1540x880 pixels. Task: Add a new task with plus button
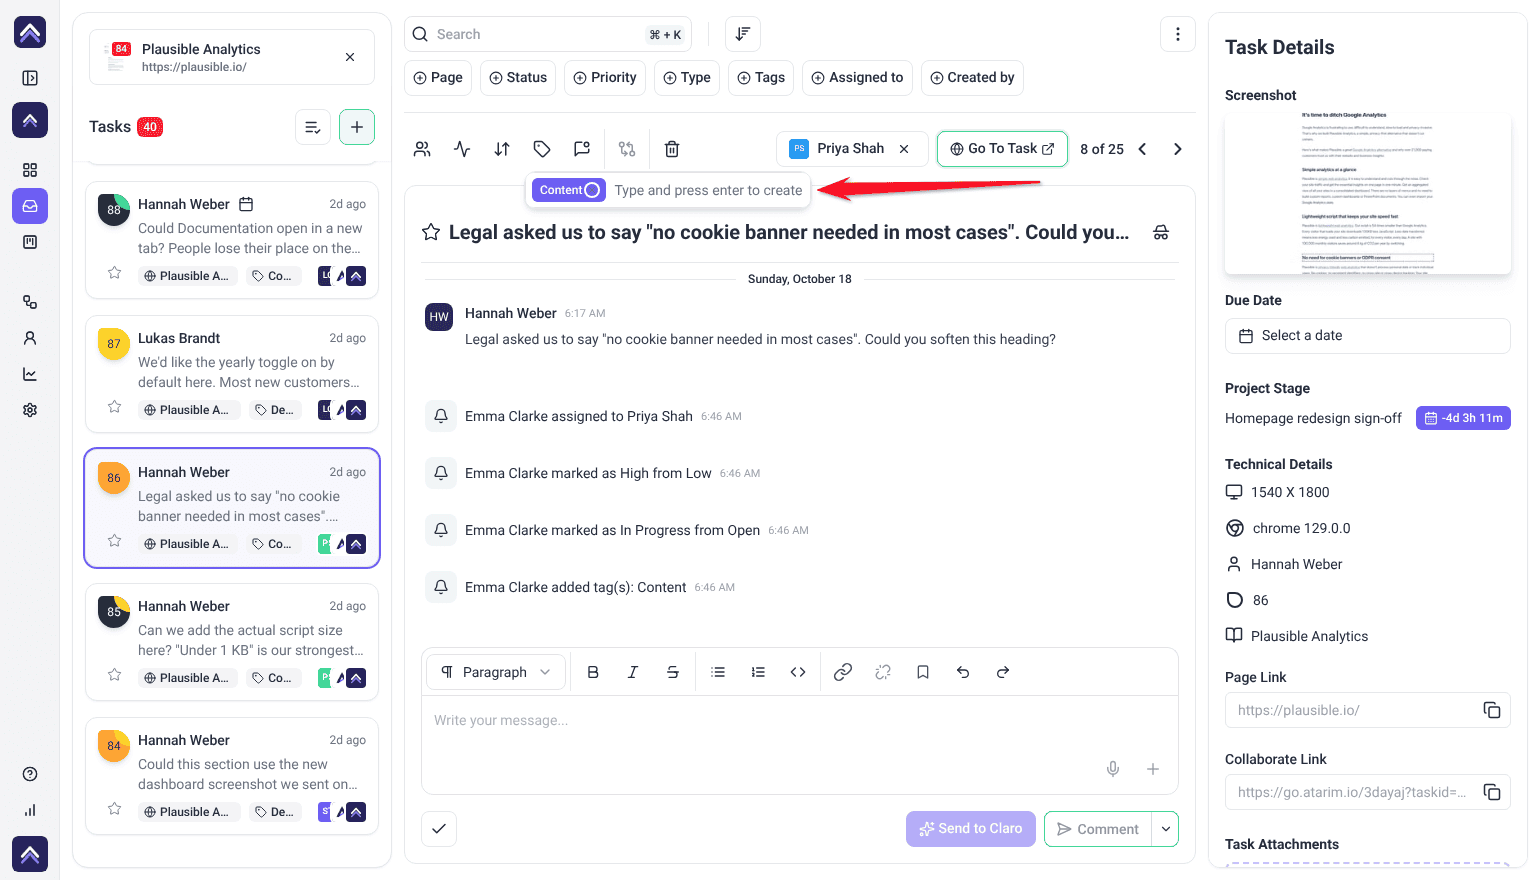coord(357,127)
